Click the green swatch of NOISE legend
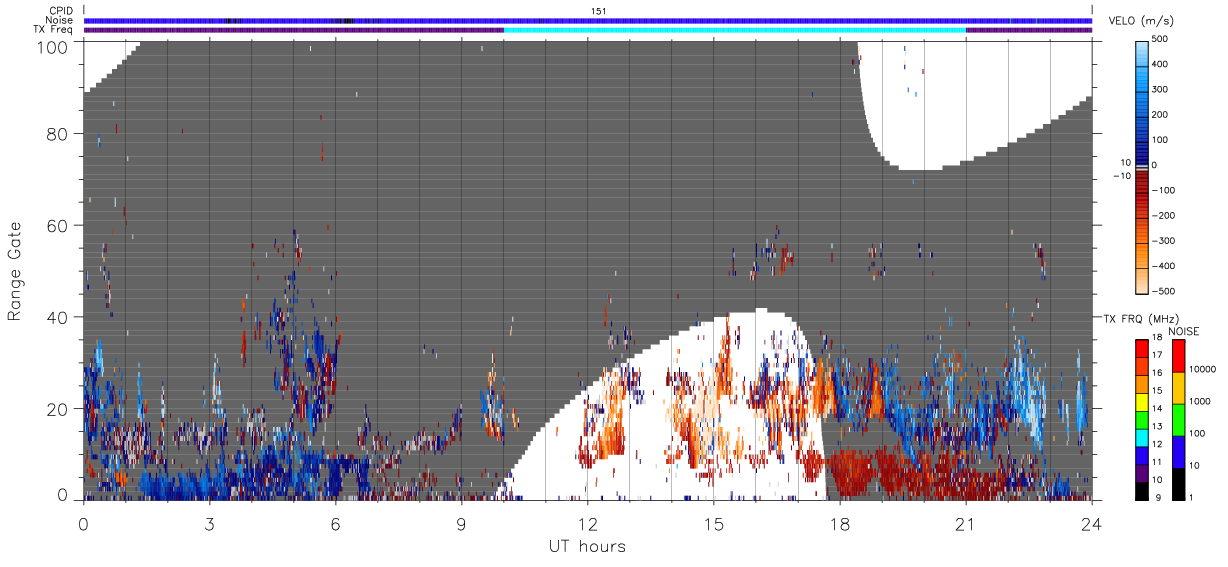1228x567 pixels. click(1177, 419)
